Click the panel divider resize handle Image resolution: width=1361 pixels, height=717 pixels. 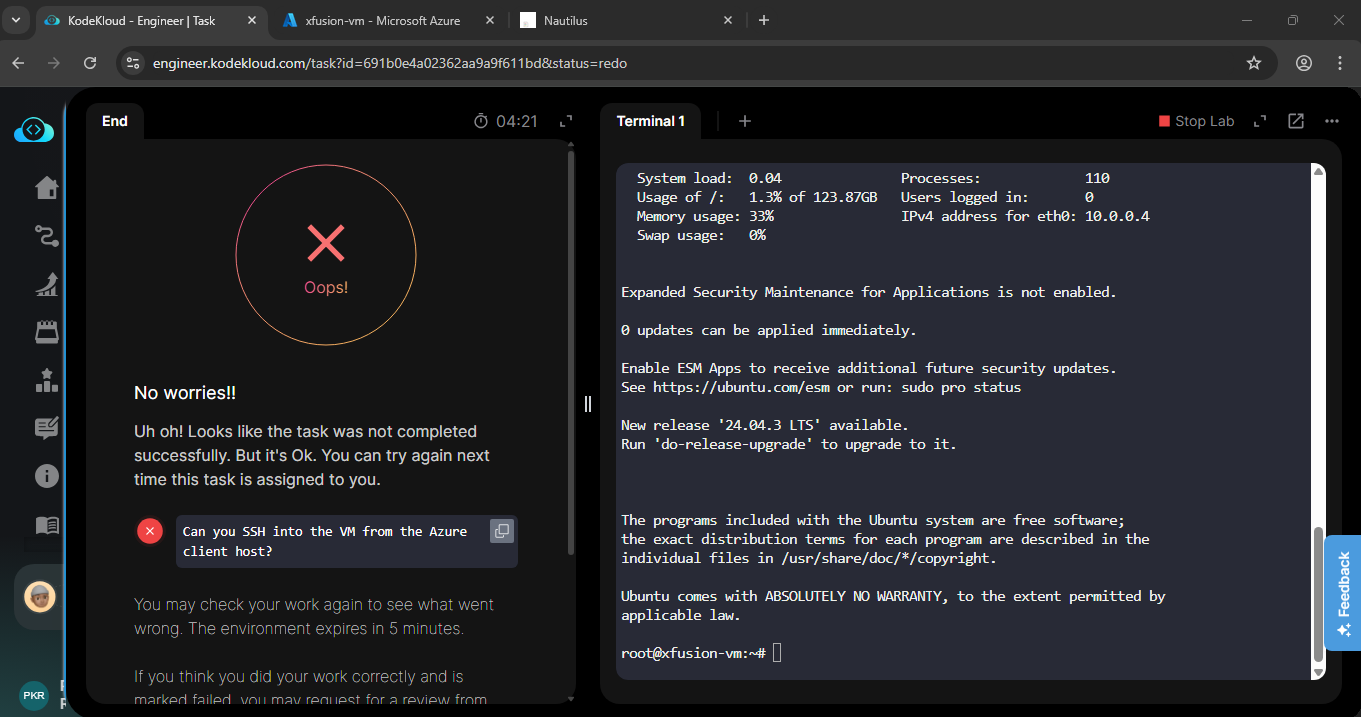coord(588,404)
